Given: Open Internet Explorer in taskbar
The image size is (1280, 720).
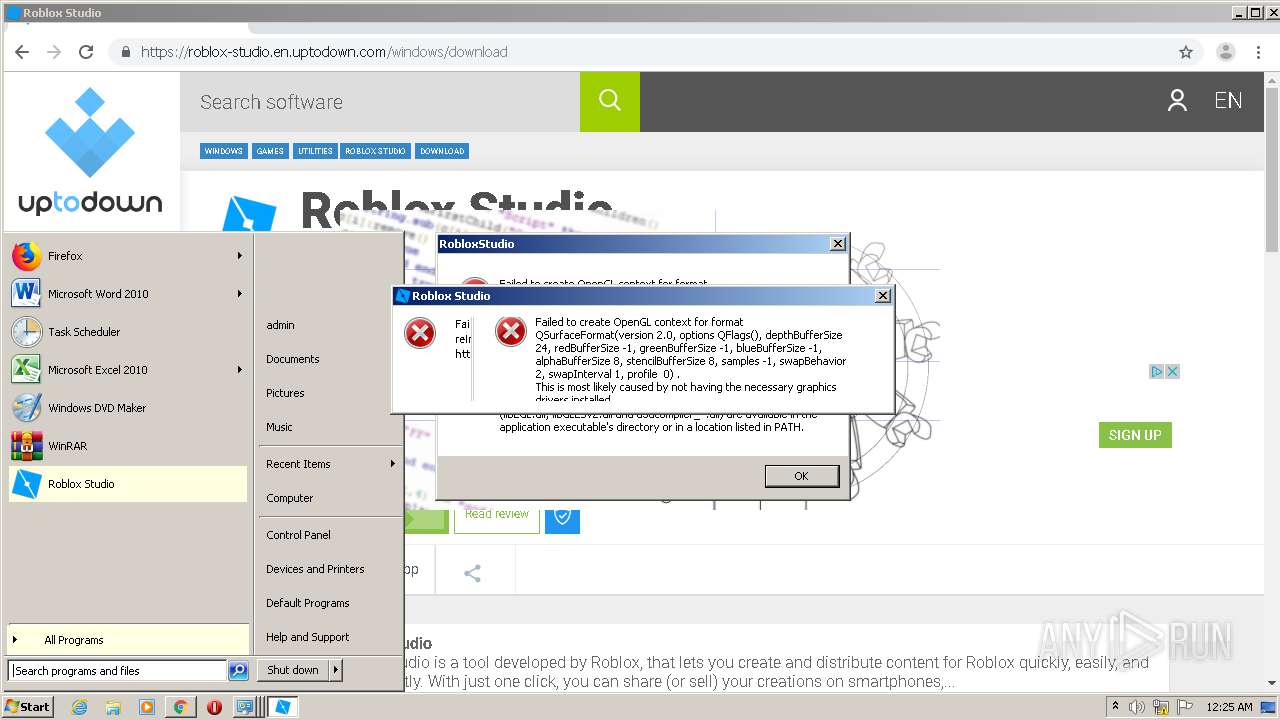Looking at the screenshot, I should tap(80, 707).
